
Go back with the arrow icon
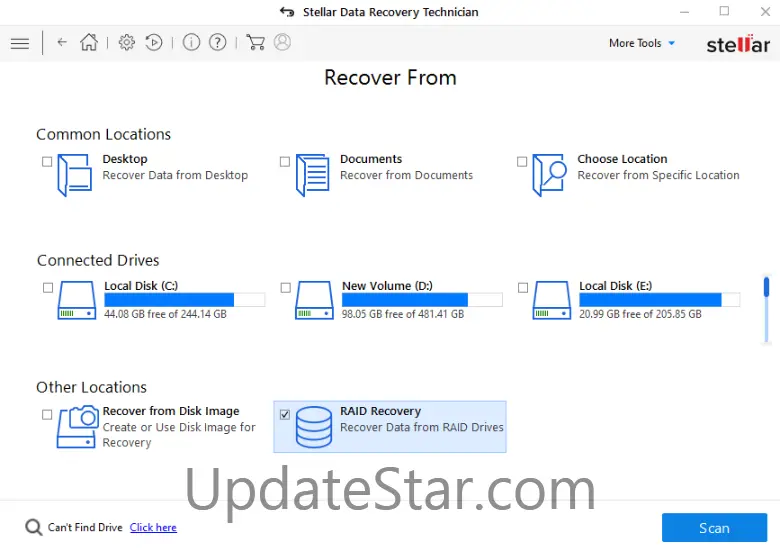[x=62, y=42]
